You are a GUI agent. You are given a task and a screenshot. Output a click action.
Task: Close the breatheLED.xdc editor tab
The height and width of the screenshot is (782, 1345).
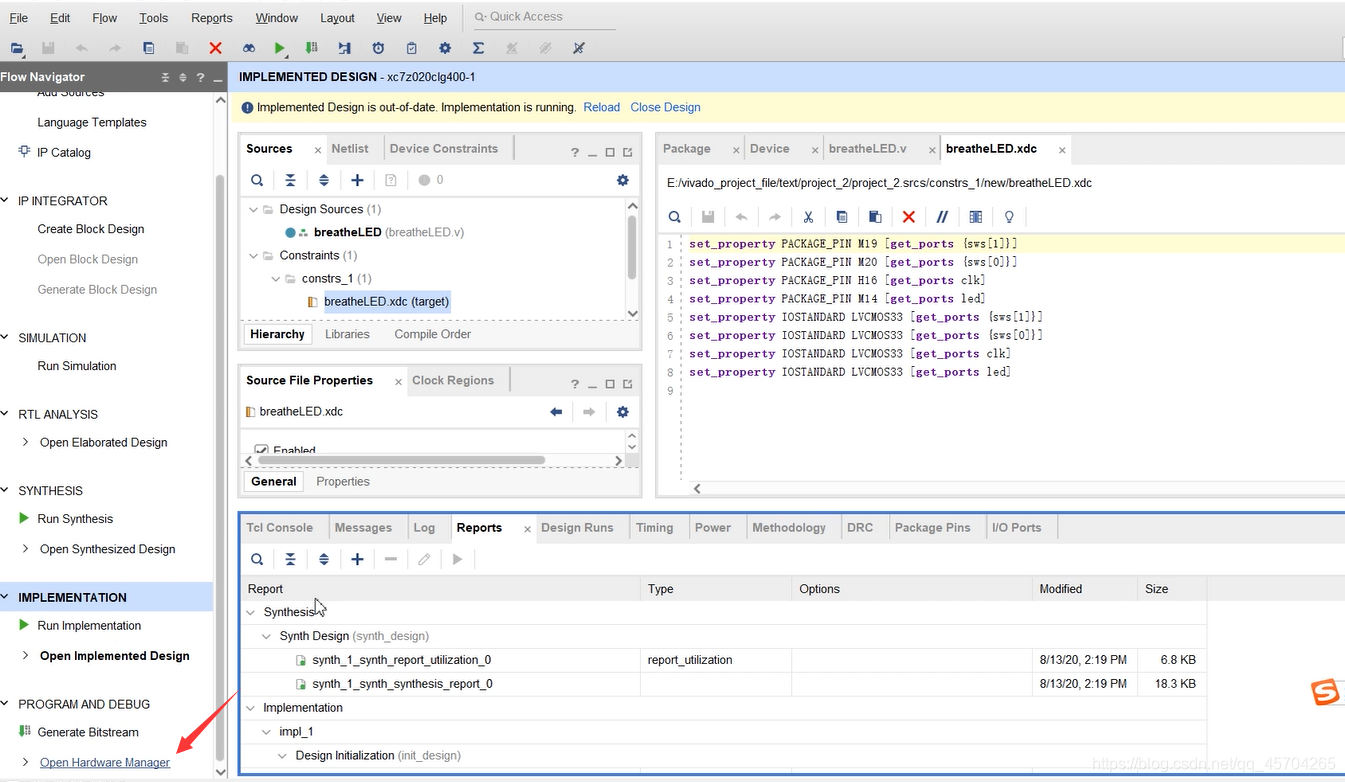coord(1062,150)
